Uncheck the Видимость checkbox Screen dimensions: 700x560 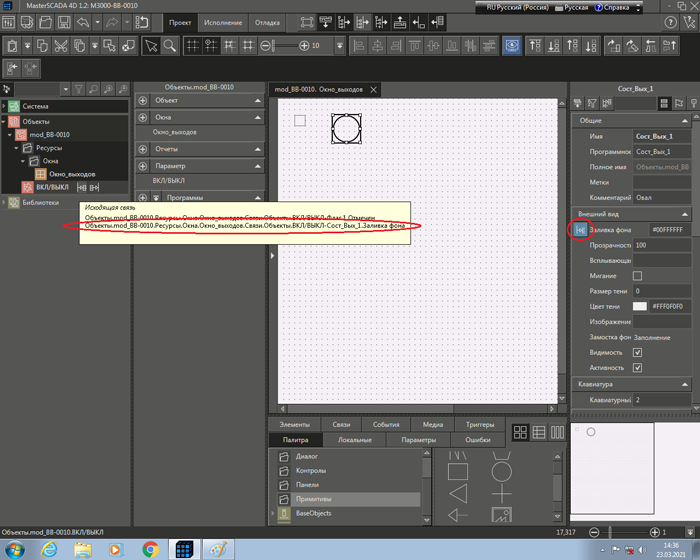click(x=638, y=352)
